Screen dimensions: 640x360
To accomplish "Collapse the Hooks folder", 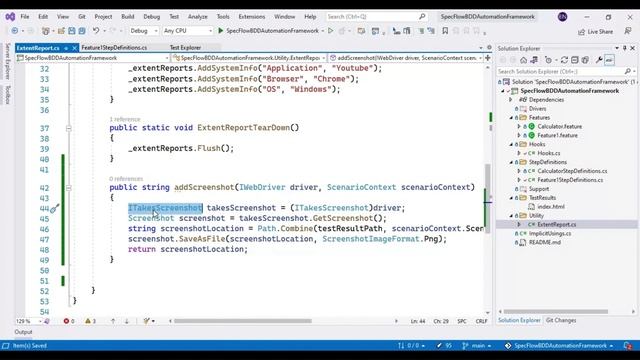I will point(511,144).
